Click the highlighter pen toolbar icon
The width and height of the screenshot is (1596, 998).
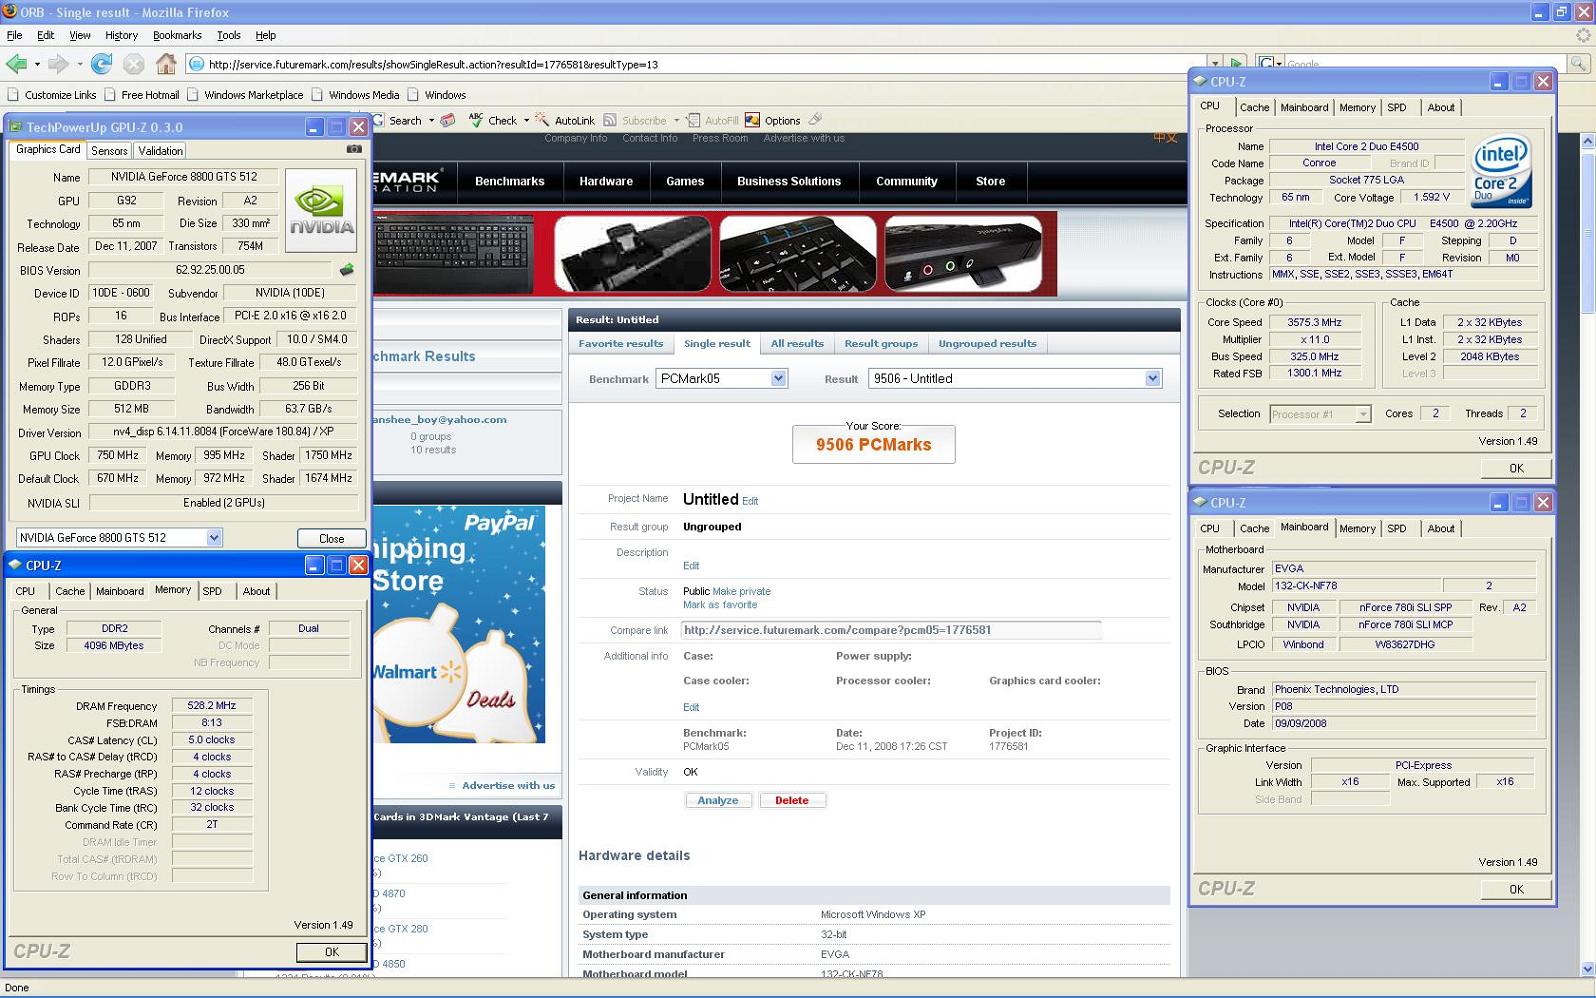(x=816, y=120)
